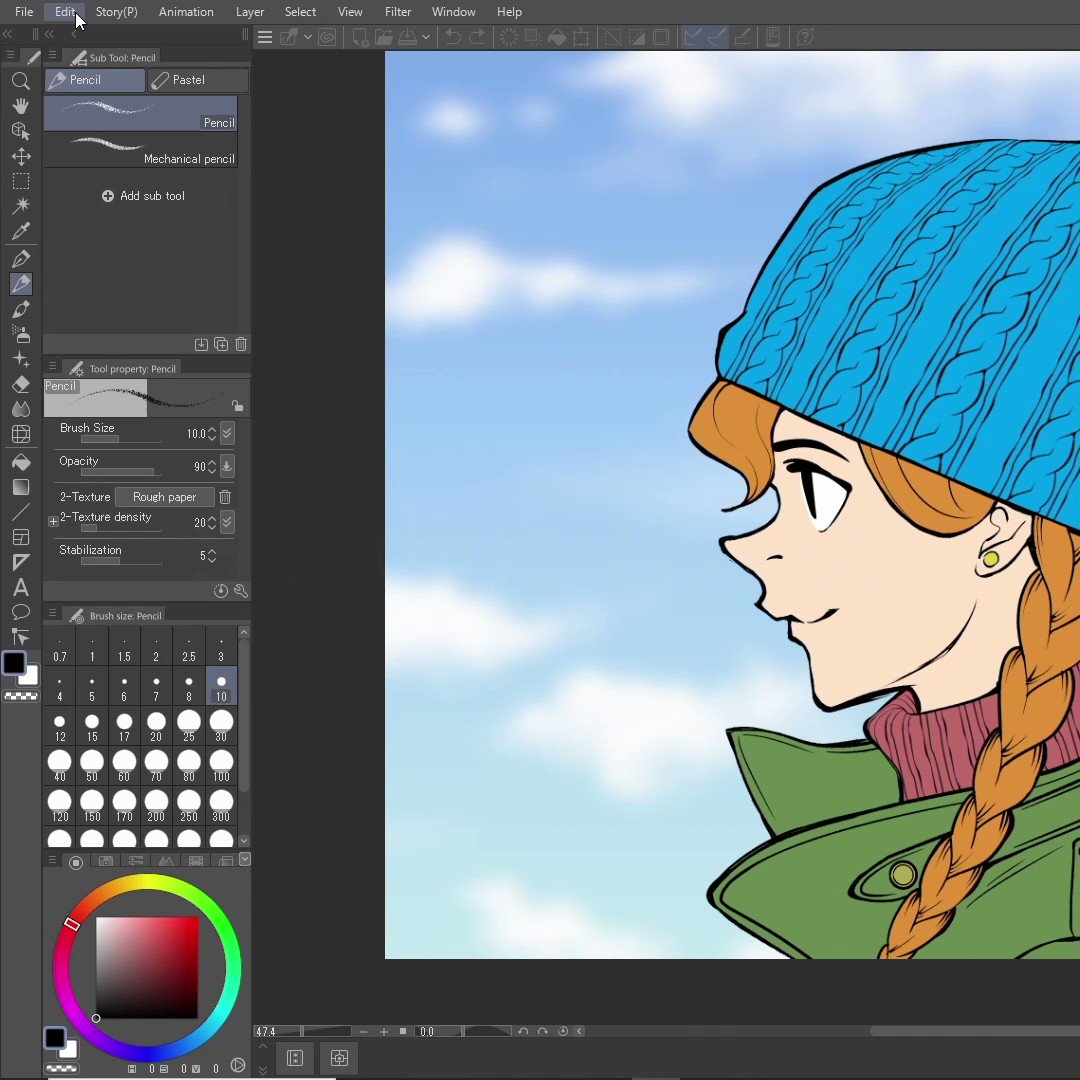Expand the Brush Size preset dropdown
This screenshot has height=1080, width=1080.
(x=227, y=433)
